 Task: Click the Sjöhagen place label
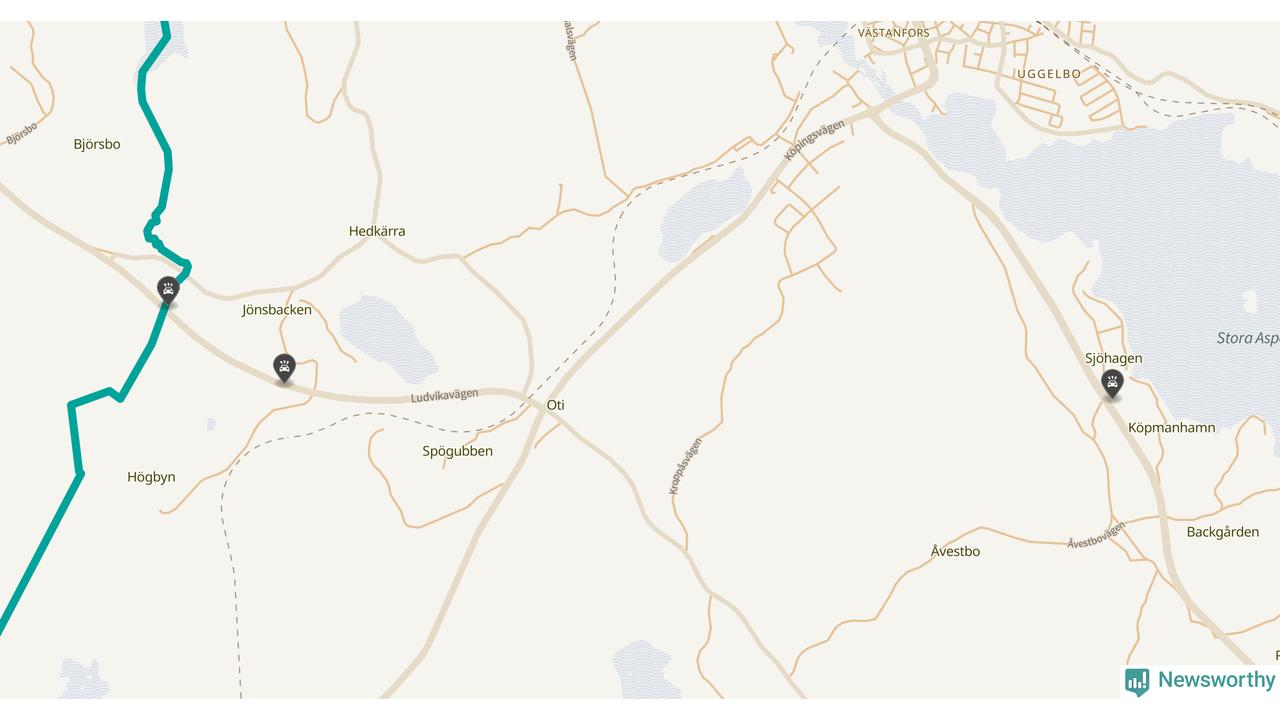point(1113,358)
